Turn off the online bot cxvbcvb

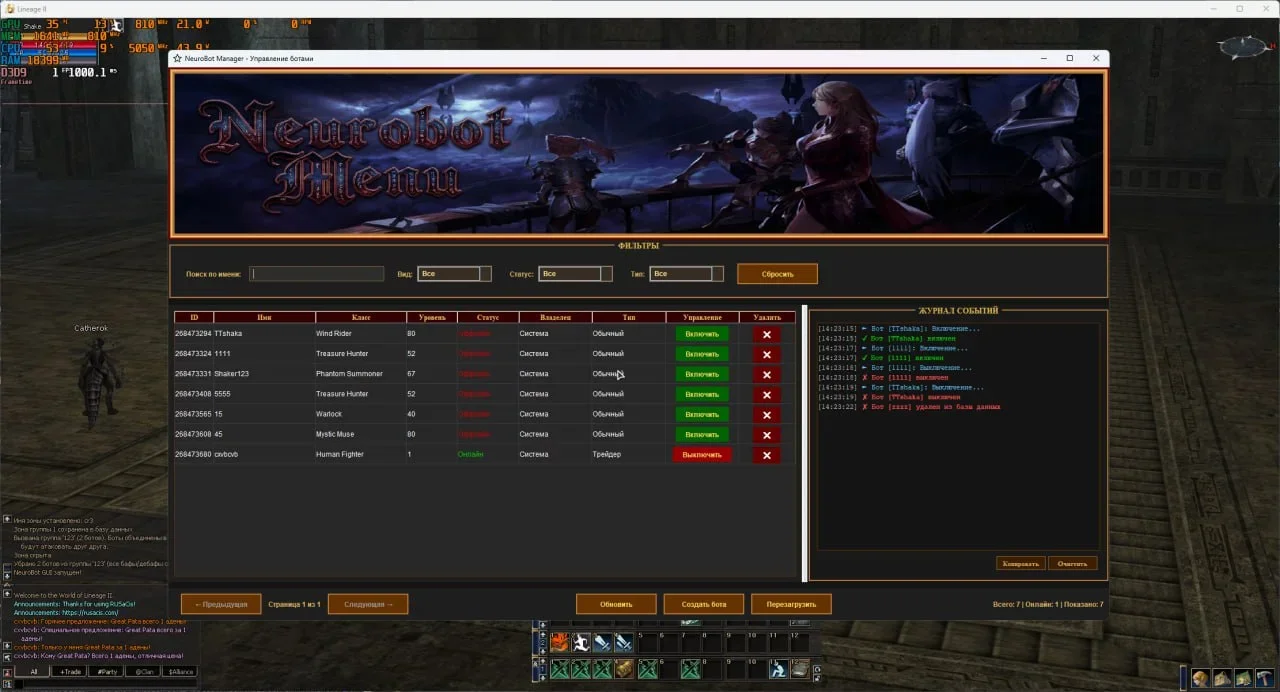coord(702,454)
